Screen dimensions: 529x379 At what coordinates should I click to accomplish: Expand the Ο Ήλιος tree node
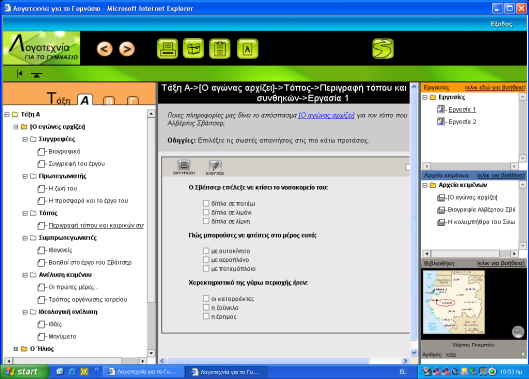point(16,349)
